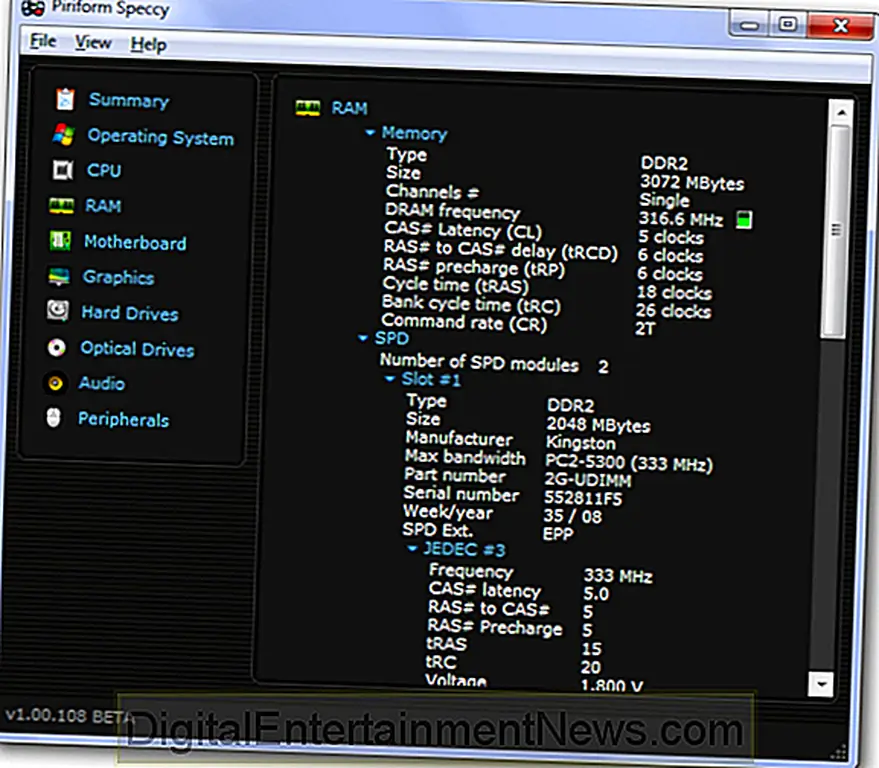Collapse the Memory tree node
Viewport: 879px width, 768px height.
pos(369,133)
